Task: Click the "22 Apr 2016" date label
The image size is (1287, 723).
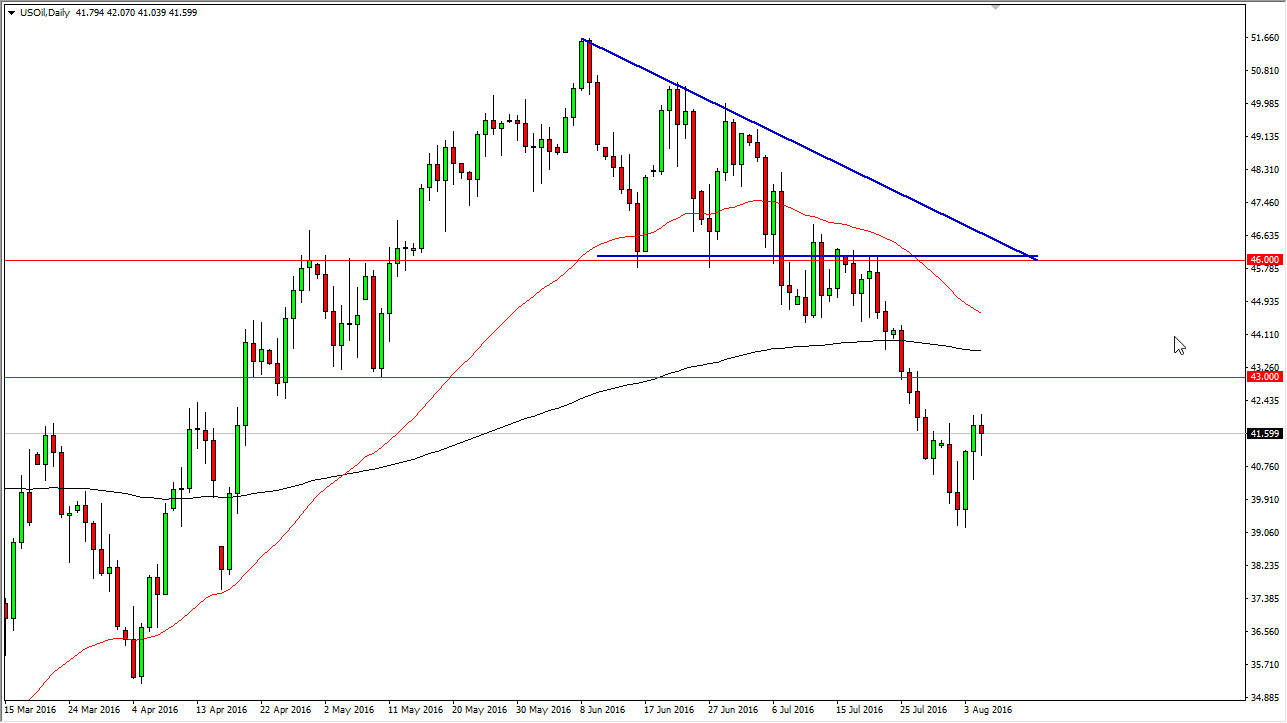Action: coord(287,709)
